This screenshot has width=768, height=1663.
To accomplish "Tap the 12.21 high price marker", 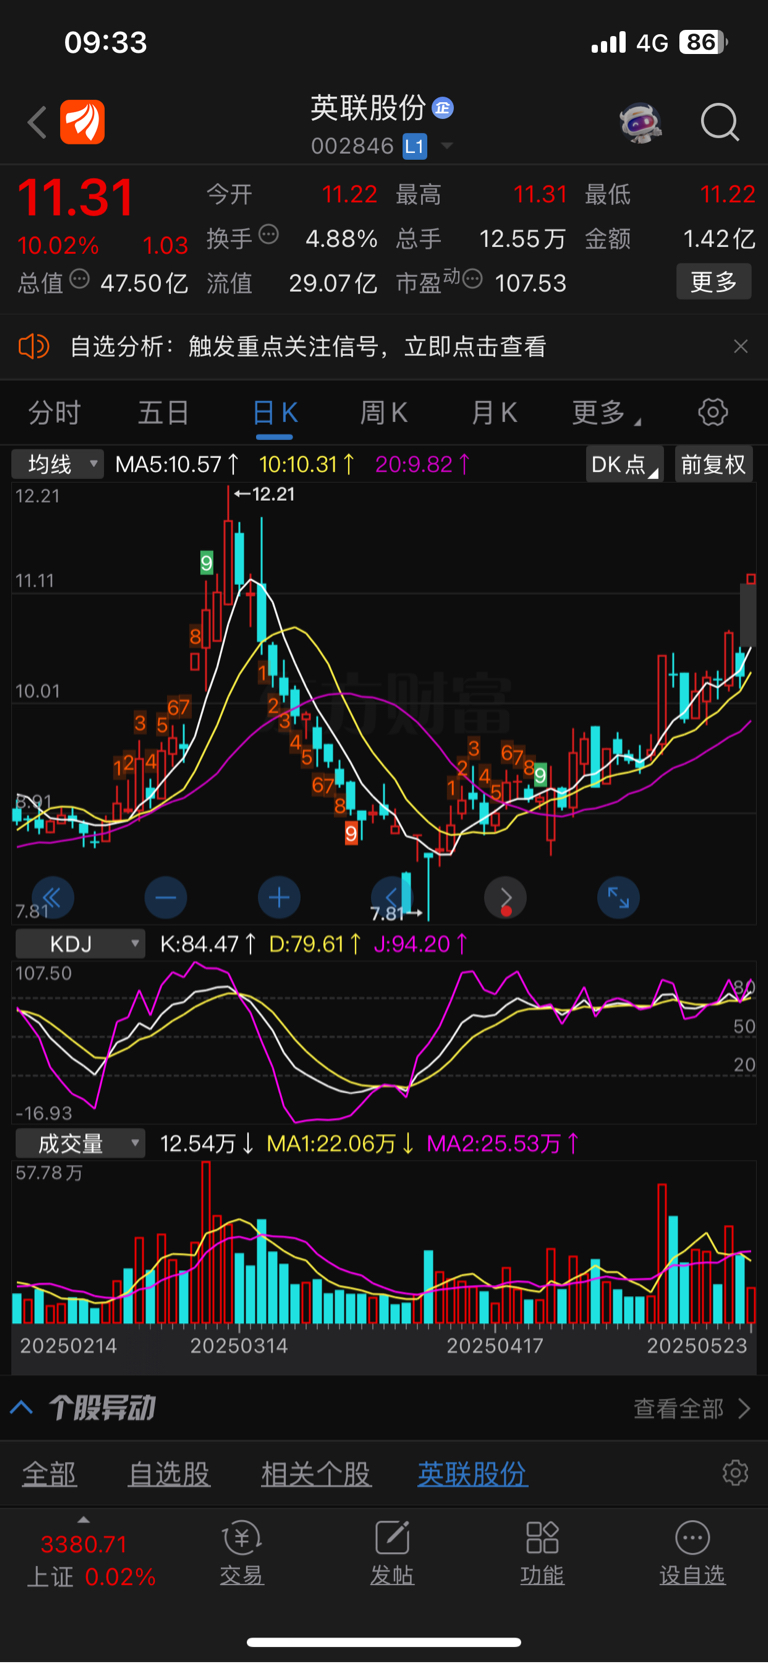I will [x=264, y=494].
